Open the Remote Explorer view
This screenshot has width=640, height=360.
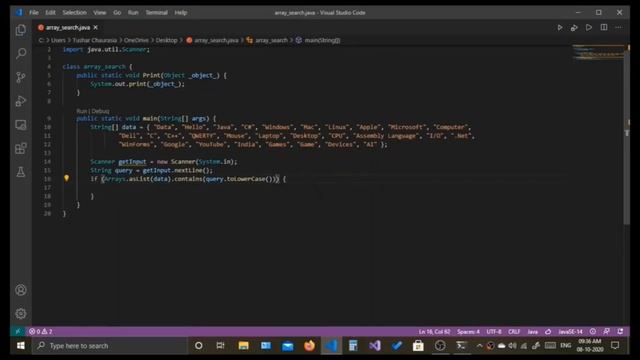point(21,124)
